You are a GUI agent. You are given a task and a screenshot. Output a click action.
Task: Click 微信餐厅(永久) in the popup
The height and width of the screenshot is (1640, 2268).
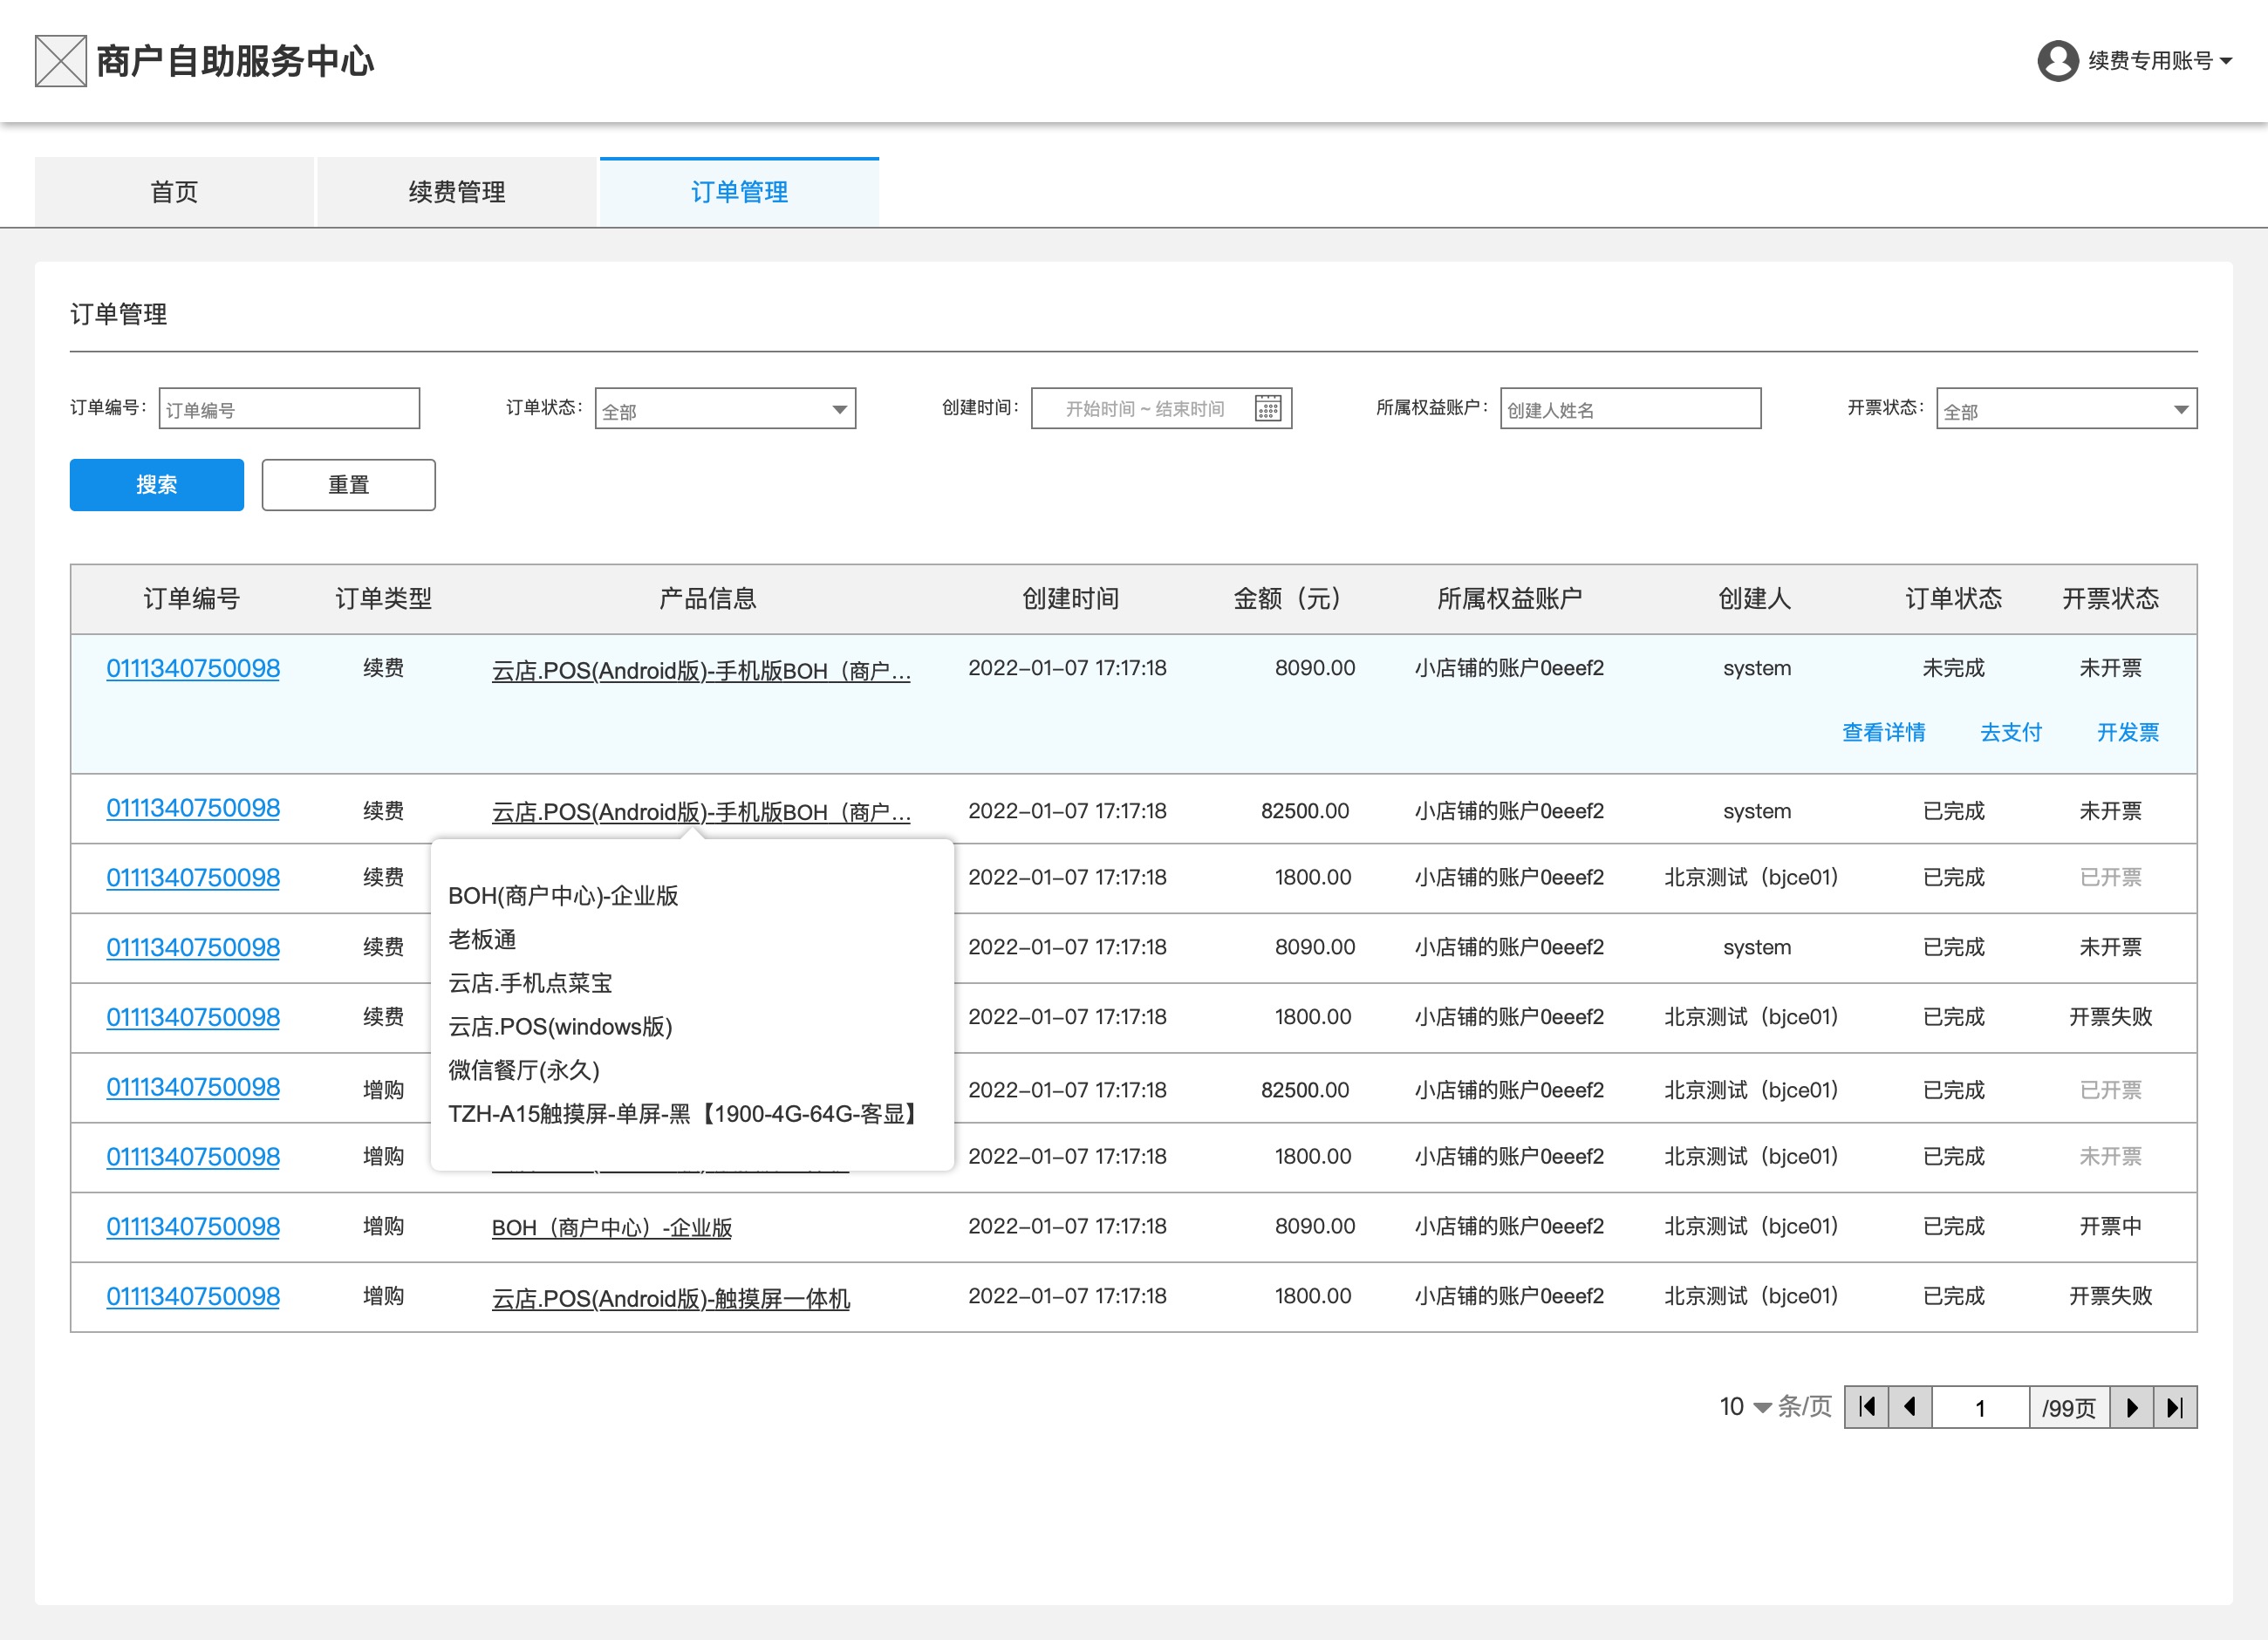(524, 1070)
